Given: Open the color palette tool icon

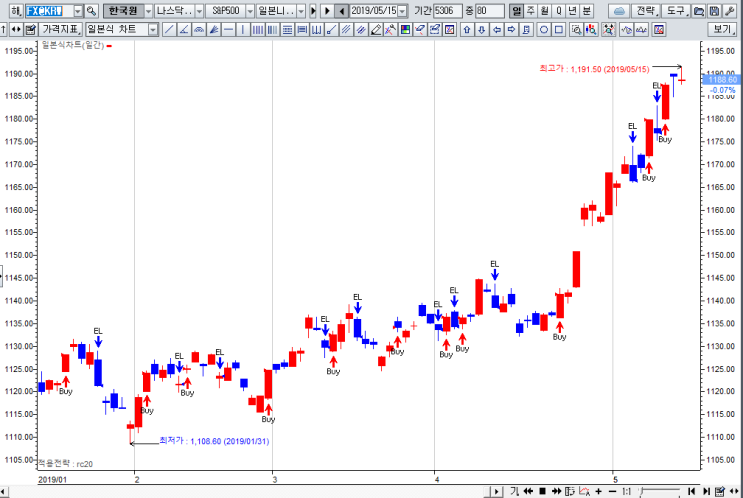Looking at the screenshot, I should click(x=405, y=30).
